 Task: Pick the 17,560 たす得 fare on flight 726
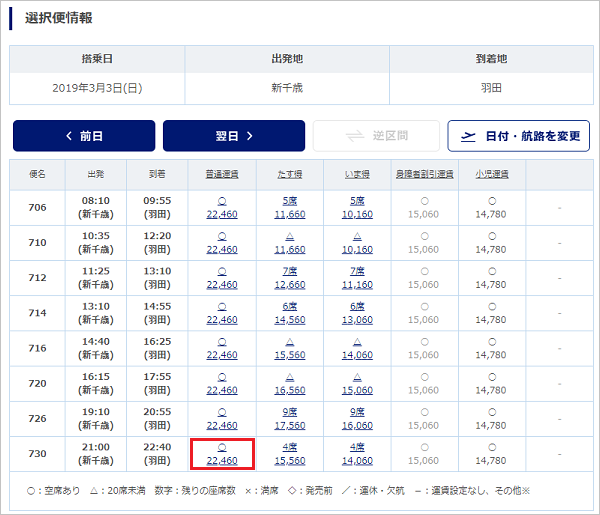pyautogui.click(x=289, y=425)
